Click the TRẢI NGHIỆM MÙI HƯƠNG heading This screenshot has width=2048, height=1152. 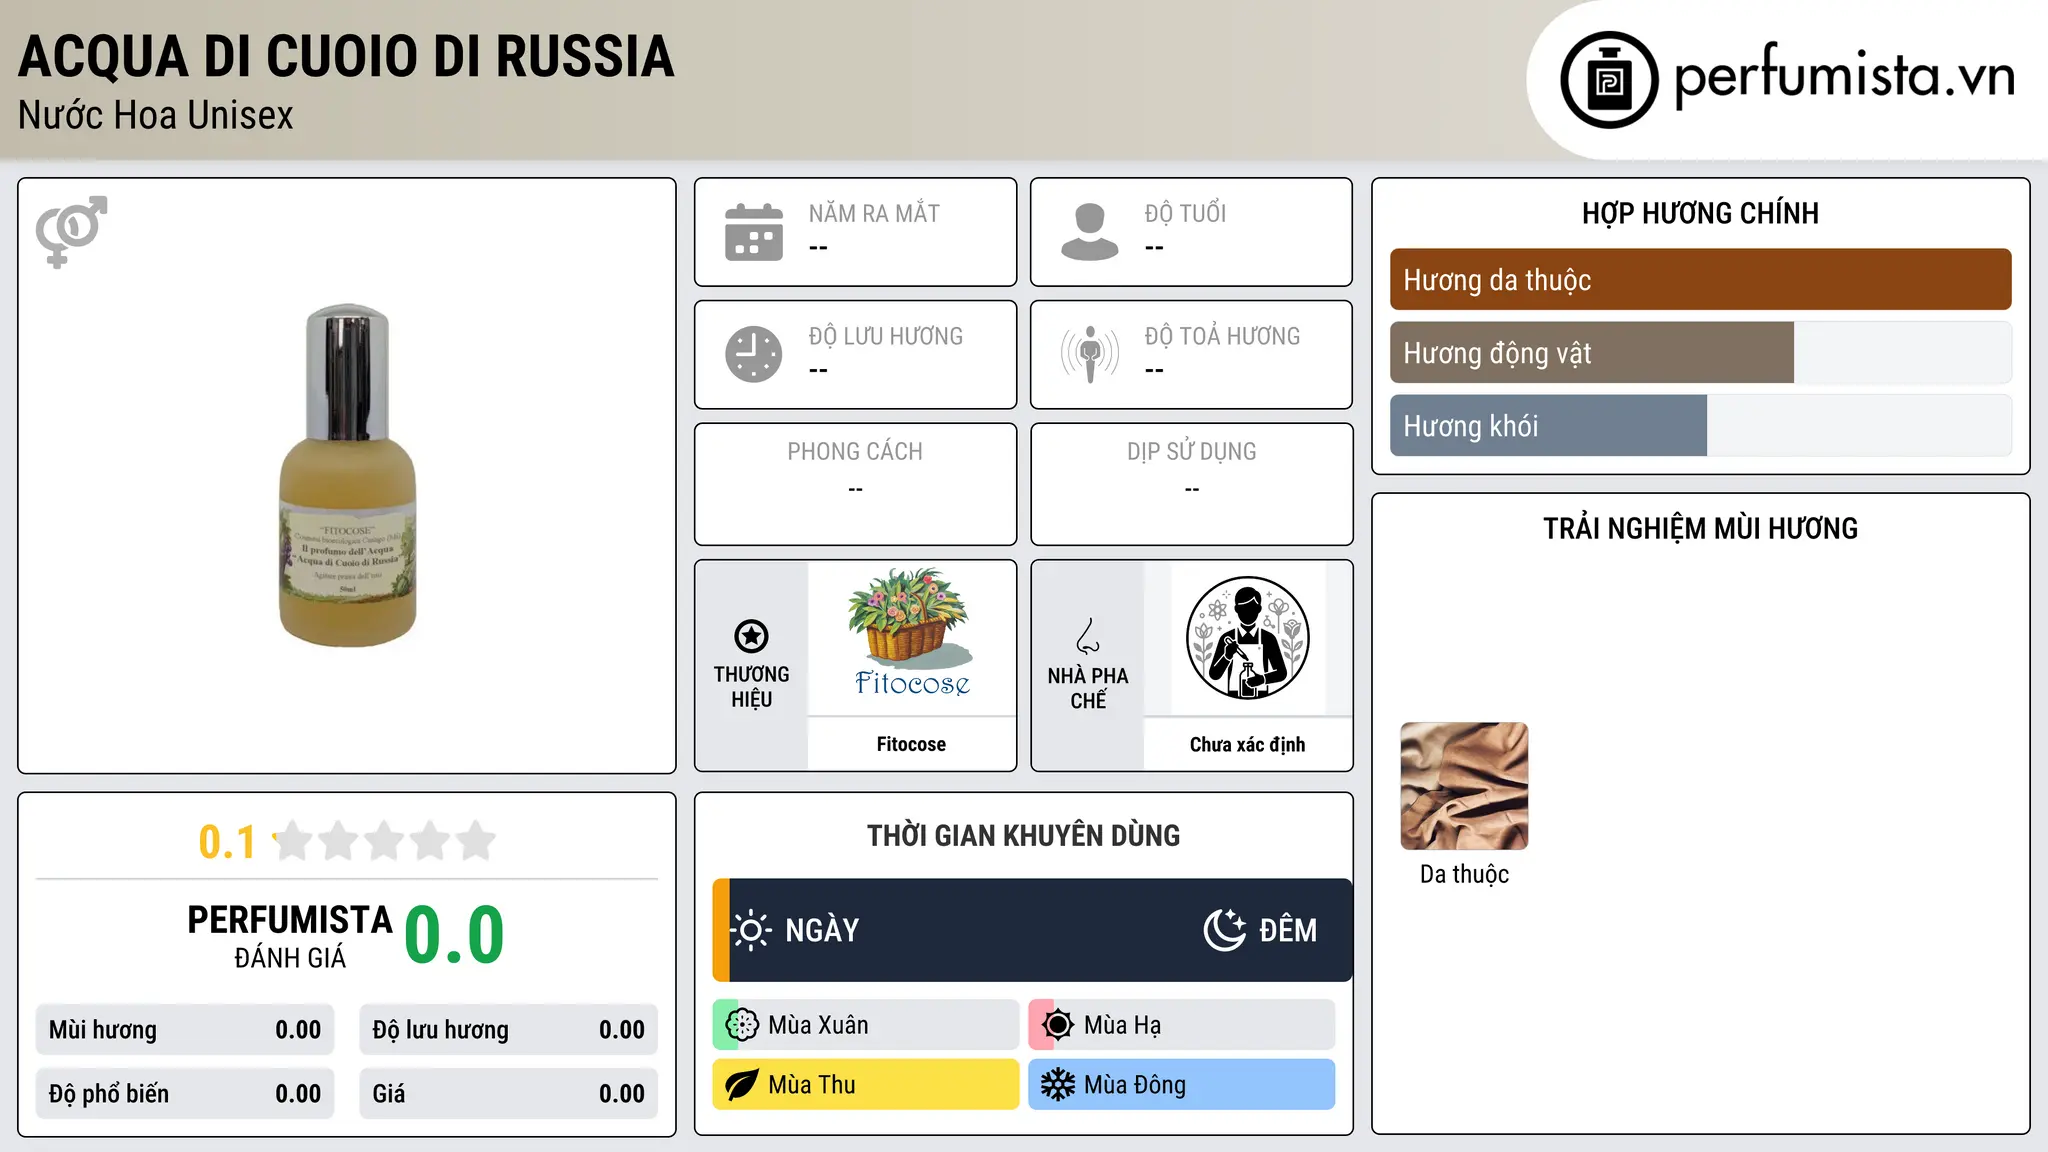pos(1700,529)
